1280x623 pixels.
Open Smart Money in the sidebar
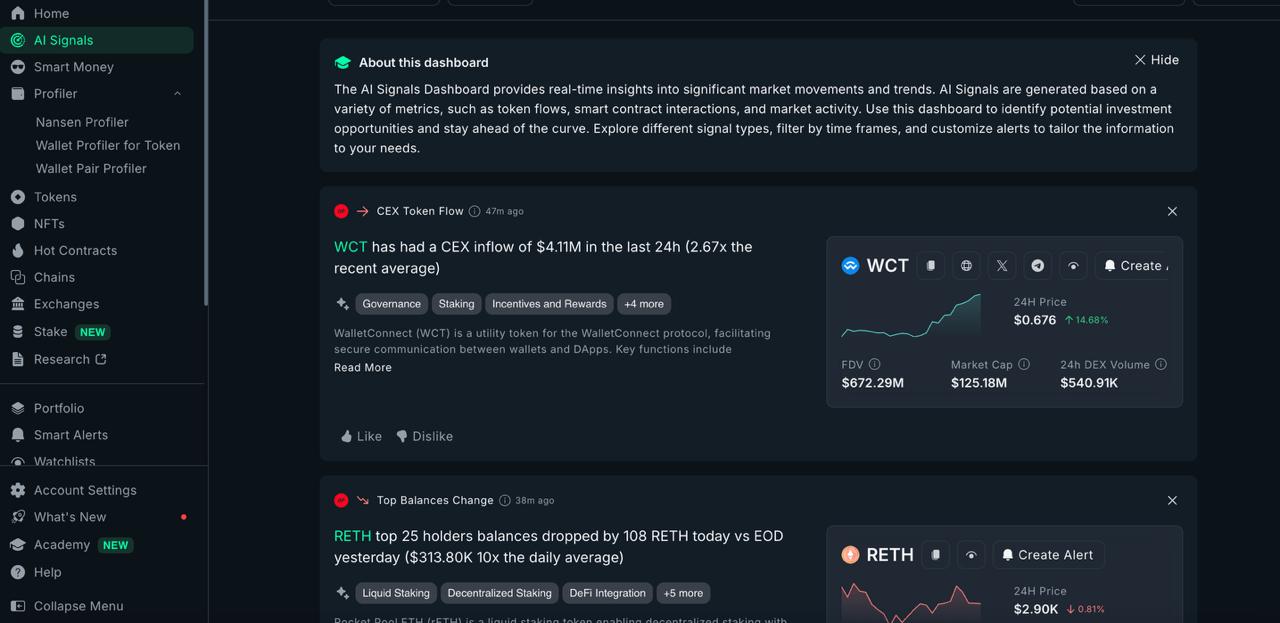click(74, 67)
